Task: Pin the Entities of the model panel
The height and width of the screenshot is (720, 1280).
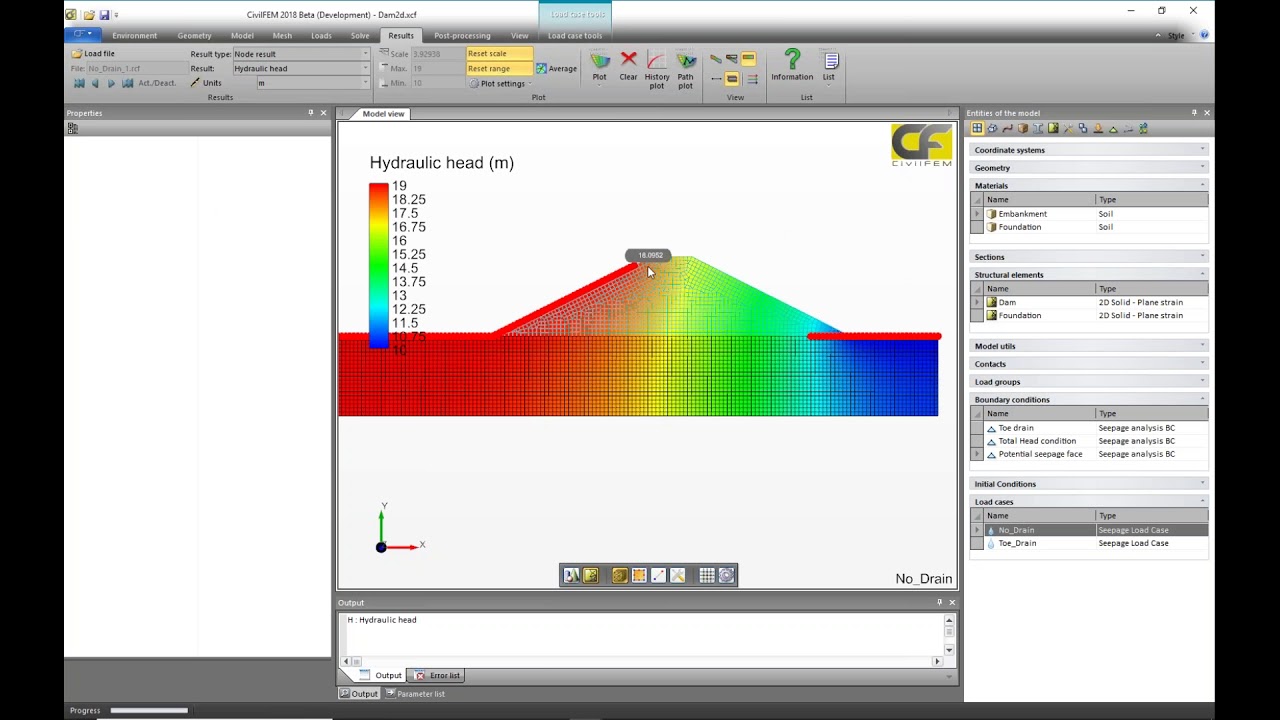Action: click(1194, 113)
